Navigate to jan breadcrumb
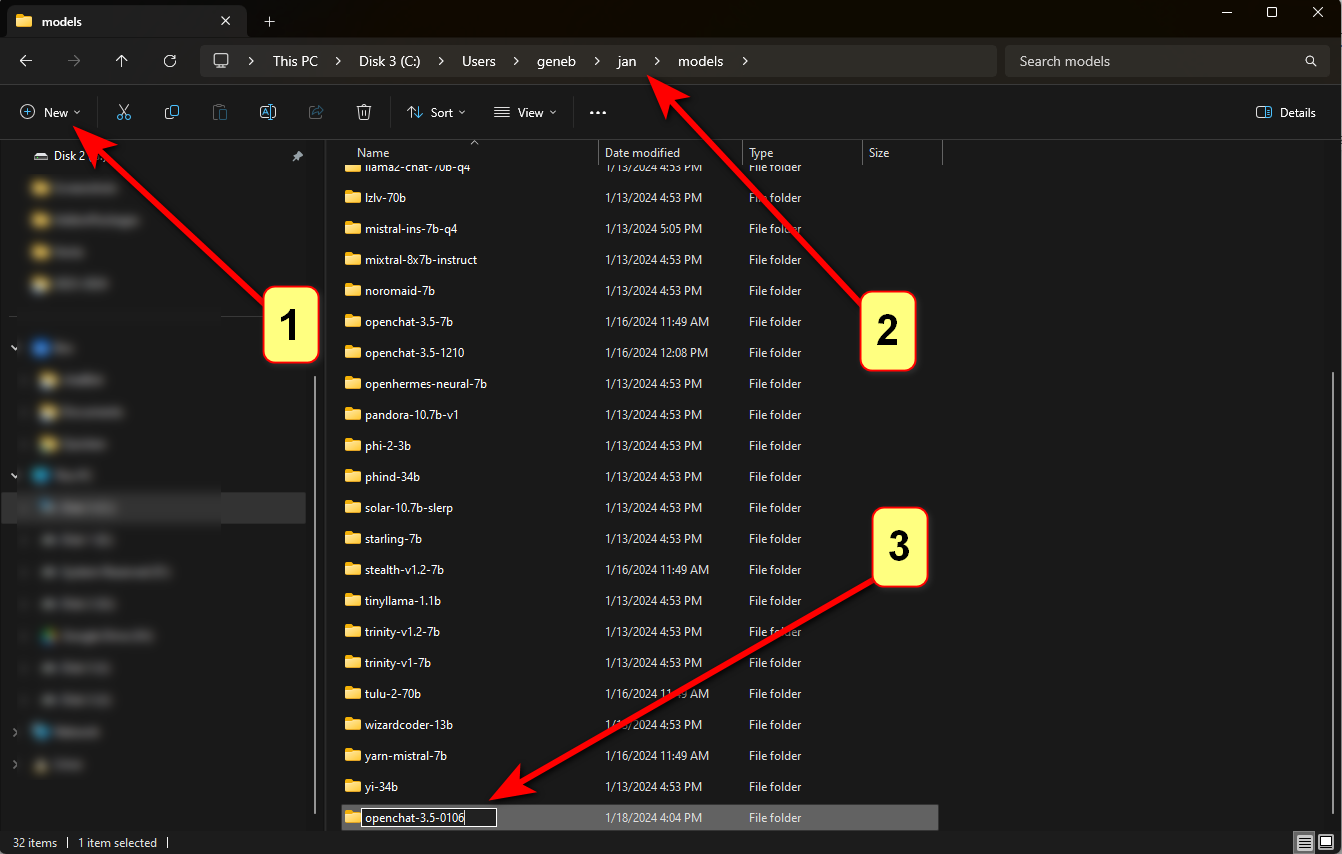 (x=626, y=61)
